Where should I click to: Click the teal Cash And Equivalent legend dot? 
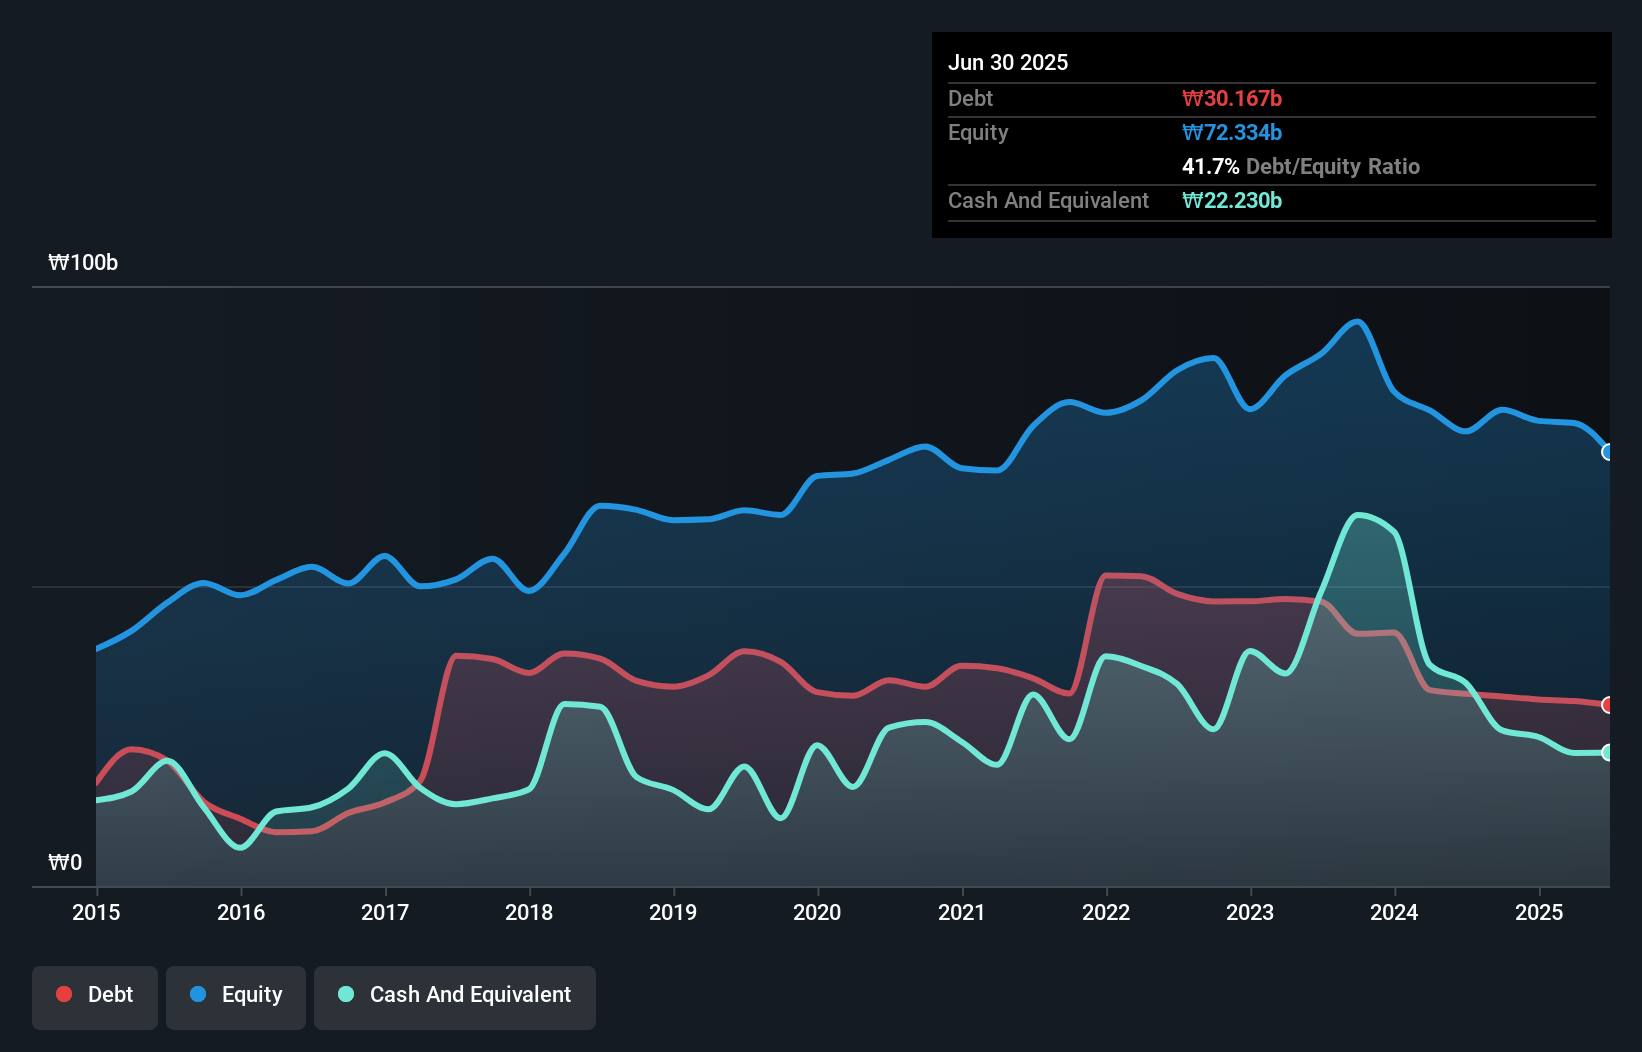345,994
